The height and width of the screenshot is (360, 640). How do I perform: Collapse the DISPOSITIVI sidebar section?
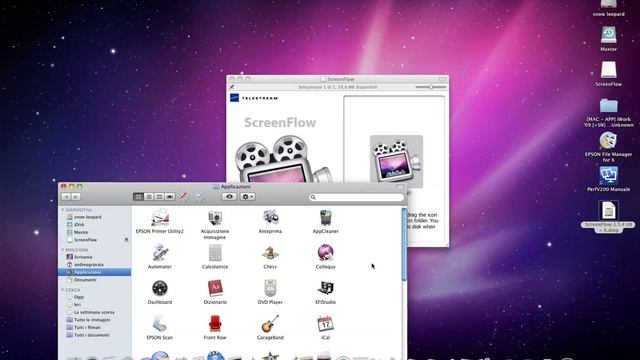coord(63,210)
